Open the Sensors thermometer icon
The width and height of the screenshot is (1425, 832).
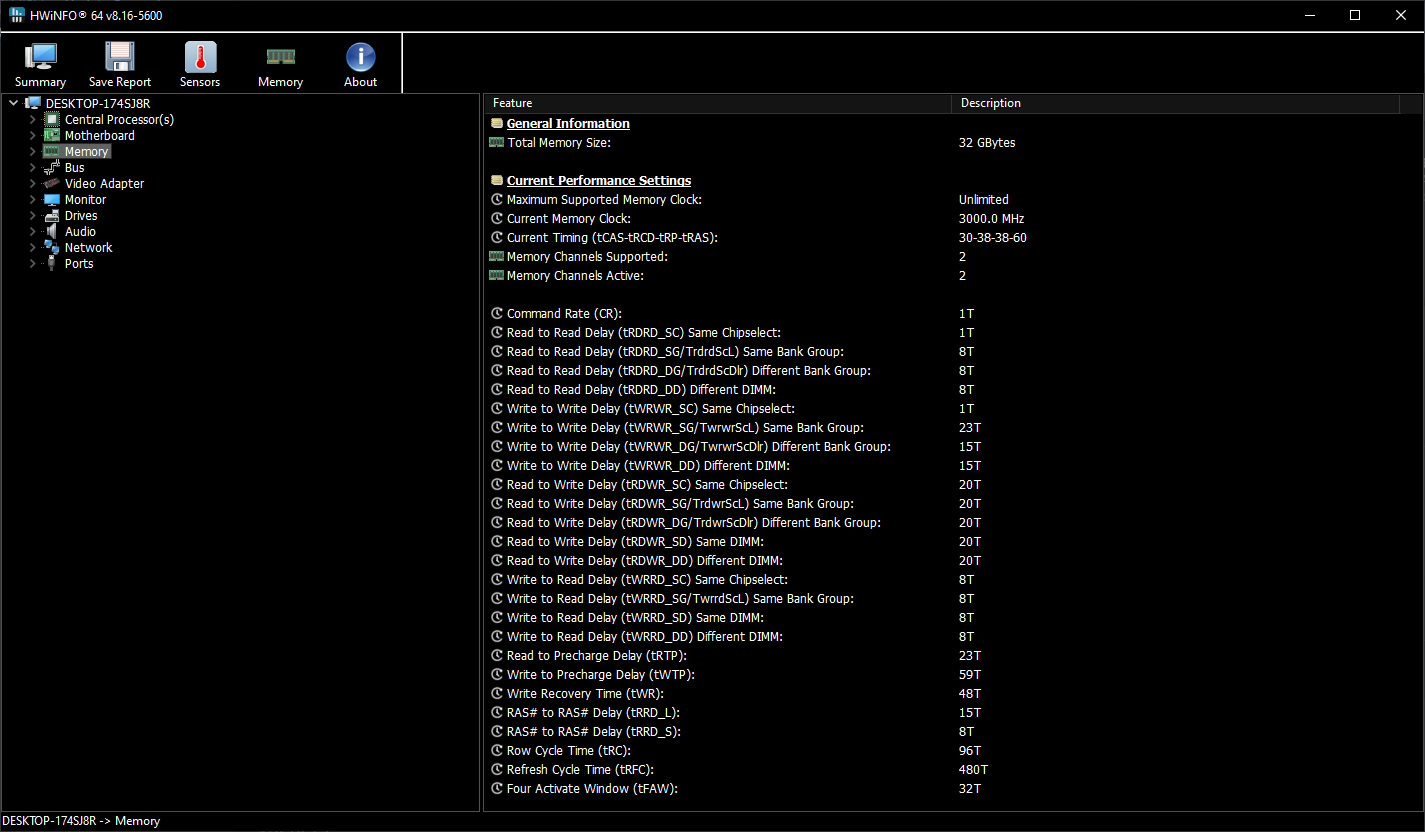tap(200, 57)
